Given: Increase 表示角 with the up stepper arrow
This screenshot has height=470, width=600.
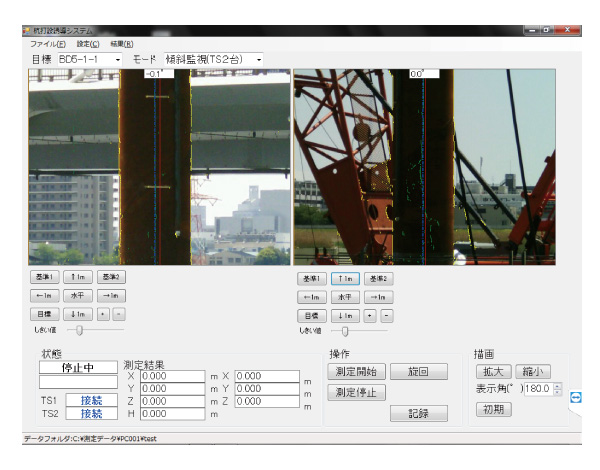Looking at the screenshot, I should pos(558,386).
